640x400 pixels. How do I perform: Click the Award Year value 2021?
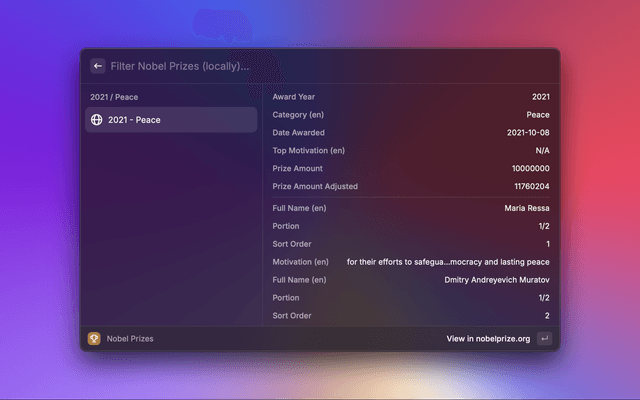pos(540,97)
